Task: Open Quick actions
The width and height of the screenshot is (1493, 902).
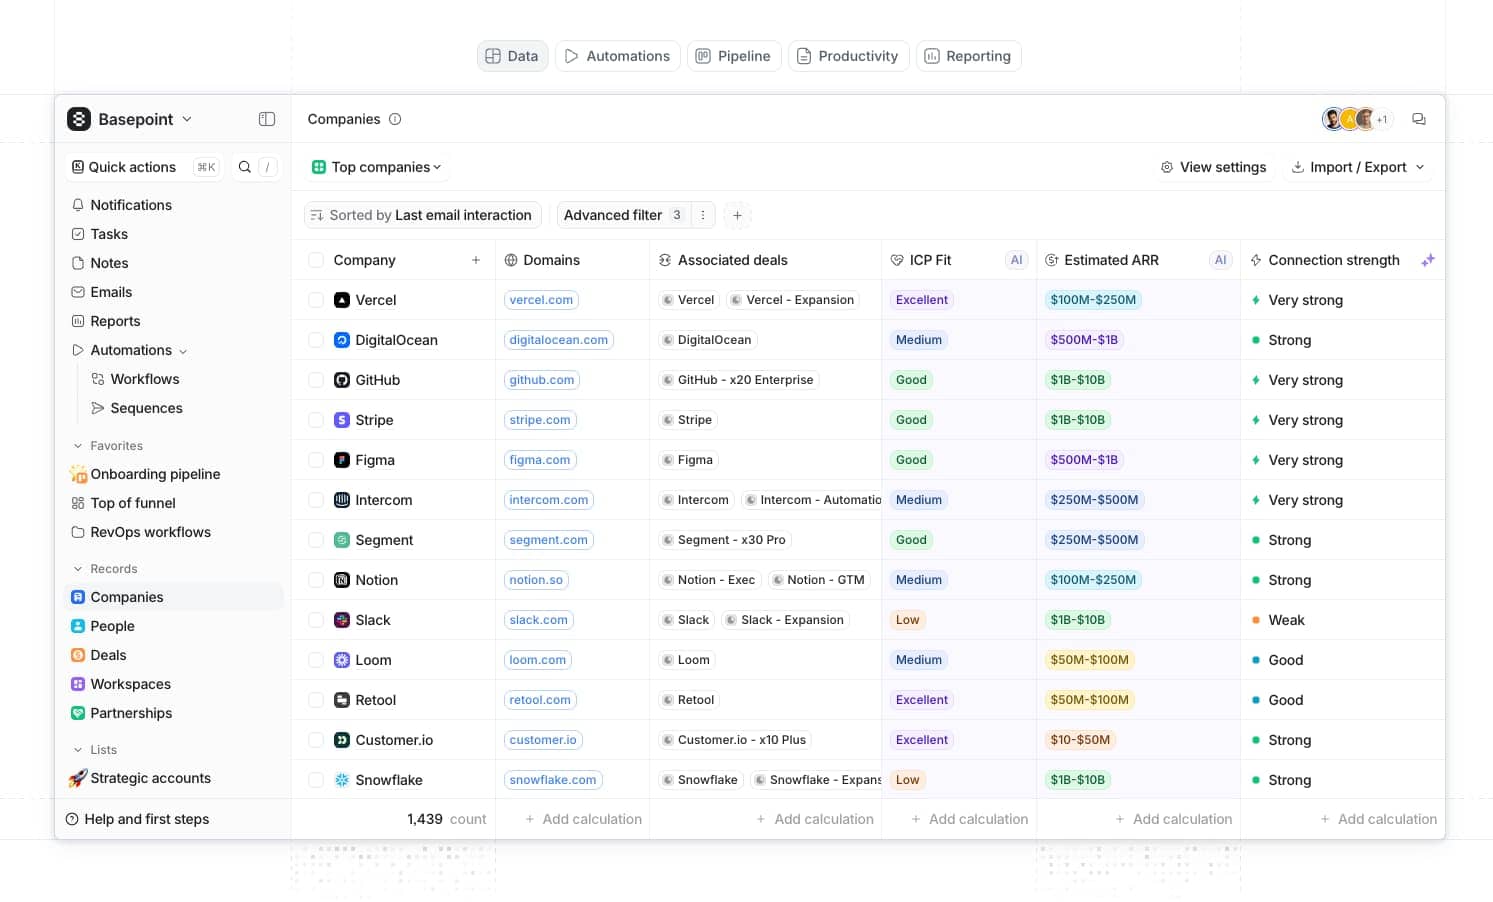Action: (144, 167)
